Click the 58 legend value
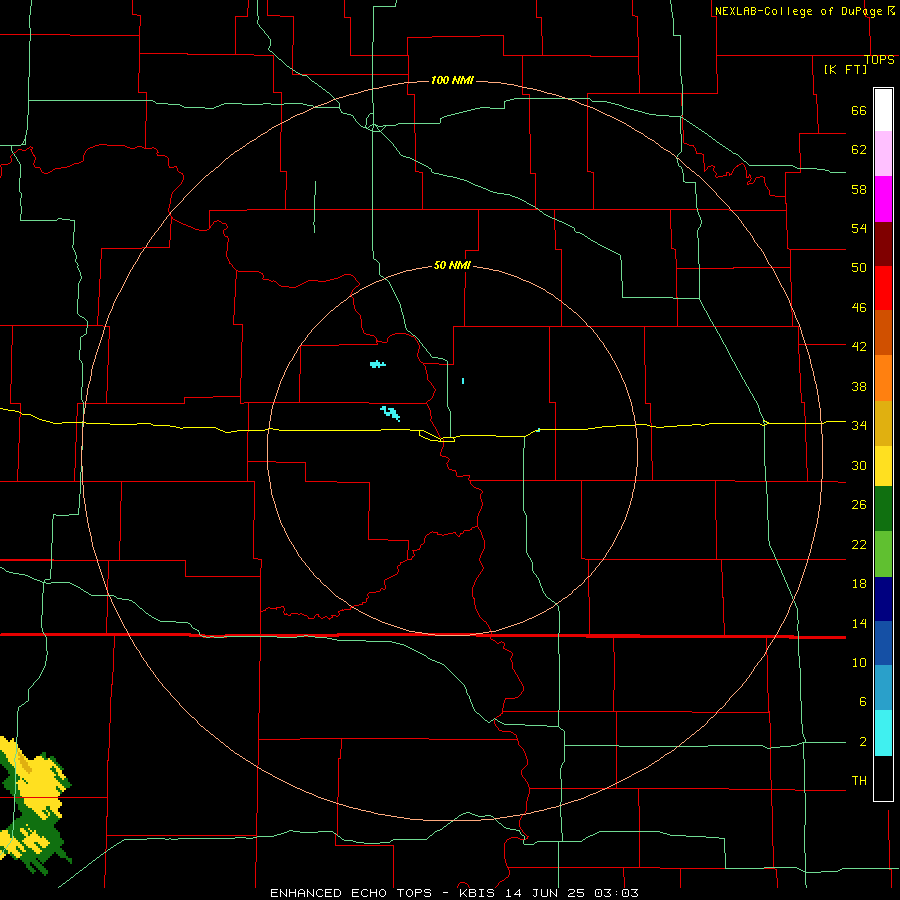This screenshot has height=900, width=900. click(859, 189)
